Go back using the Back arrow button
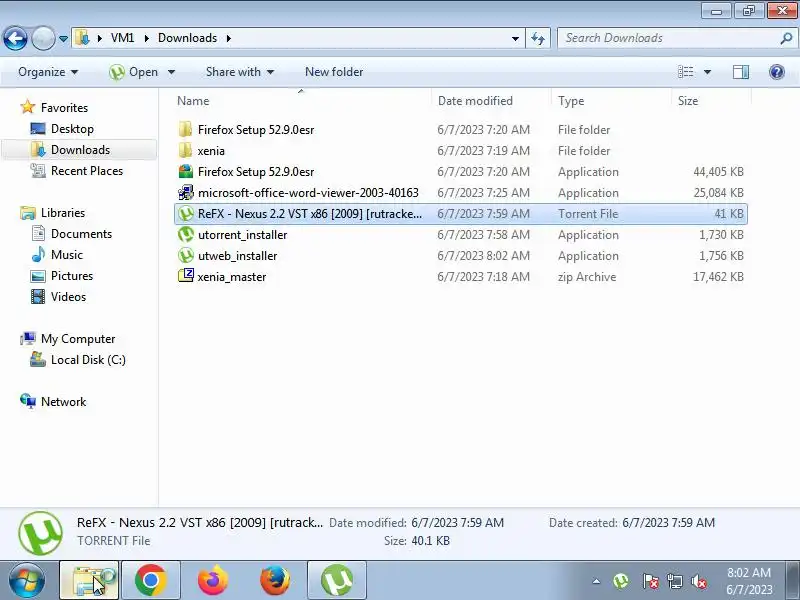Image resolution: width=800 pixels, height=600 pixels. (15, 39)
